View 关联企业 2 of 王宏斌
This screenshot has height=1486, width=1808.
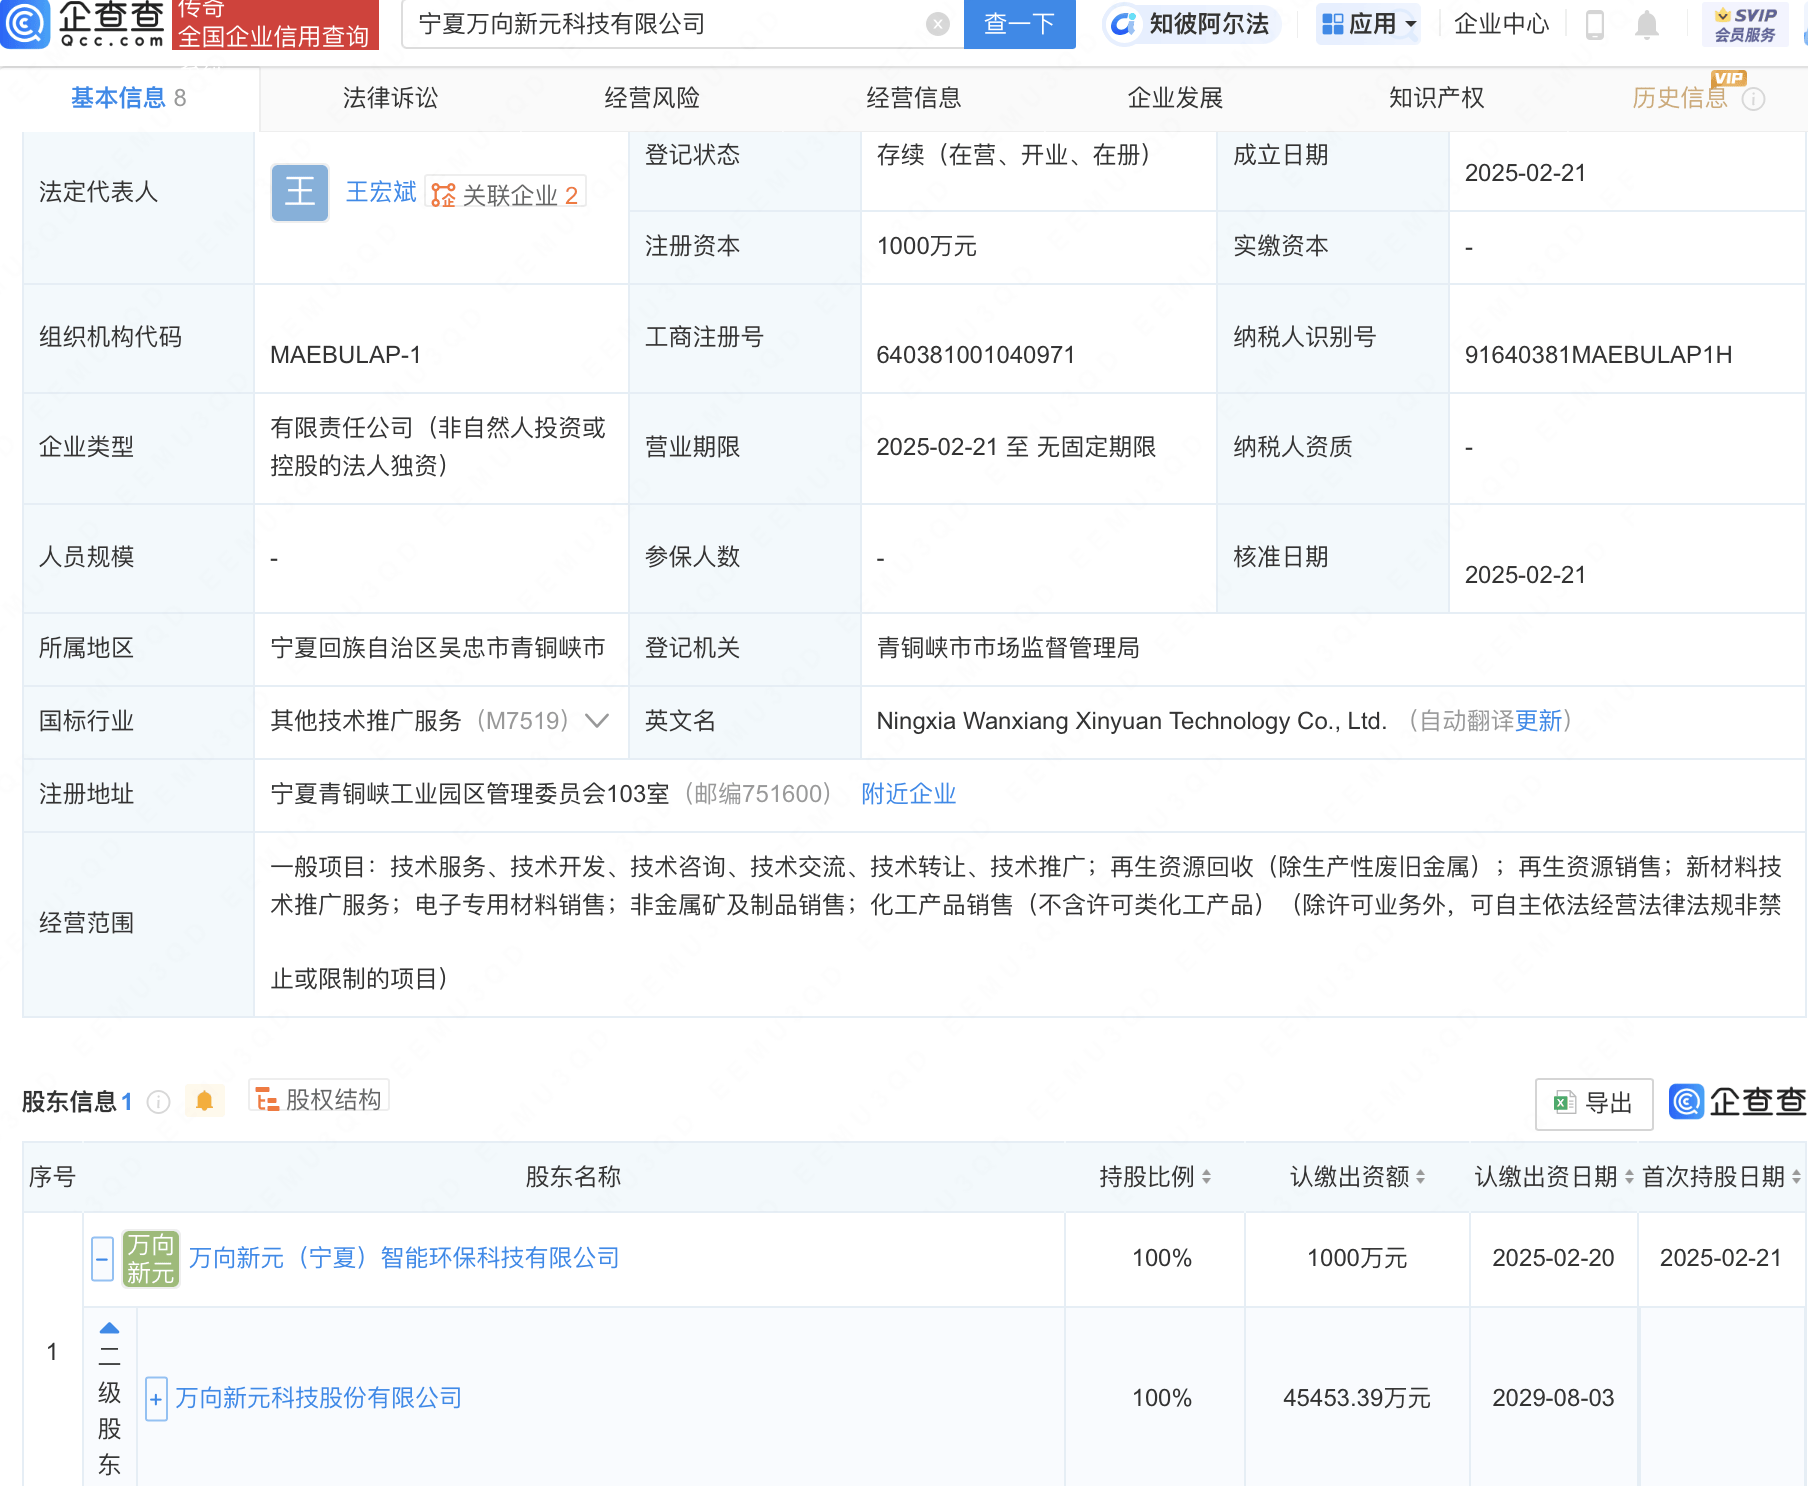pos(505,194)
